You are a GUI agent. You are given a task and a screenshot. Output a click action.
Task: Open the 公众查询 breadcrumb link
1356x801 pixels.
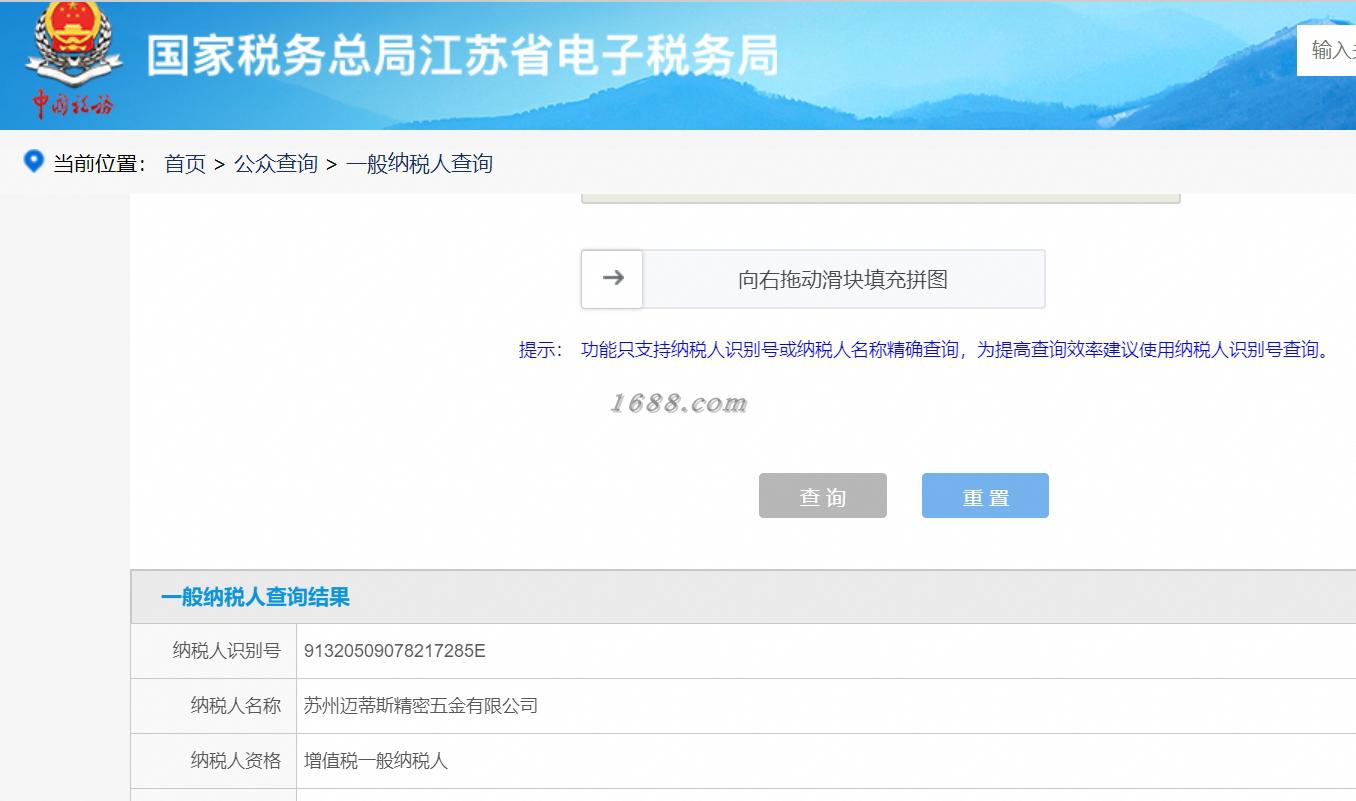pos(276,163)
